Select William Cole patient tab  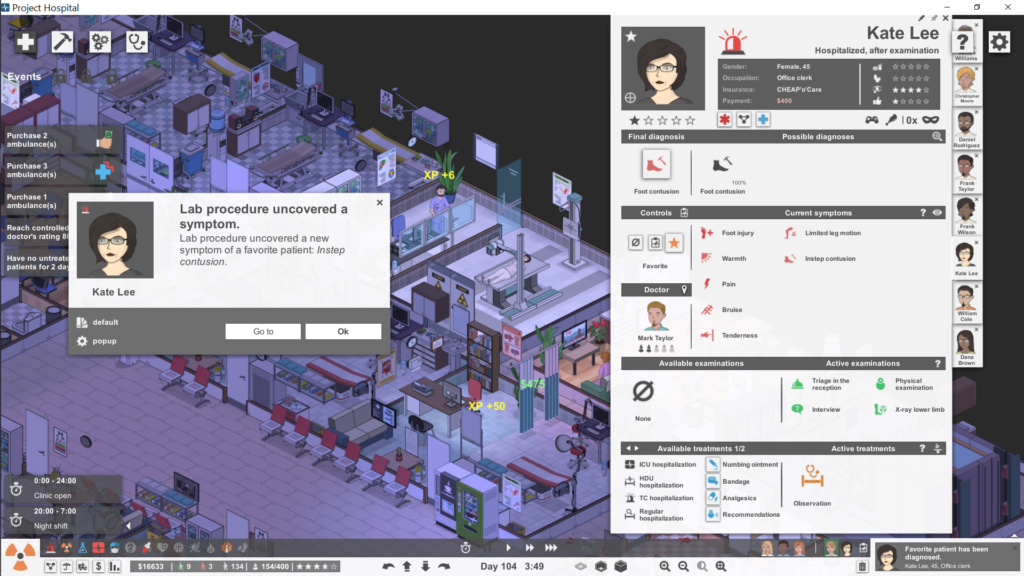point(966,303)
